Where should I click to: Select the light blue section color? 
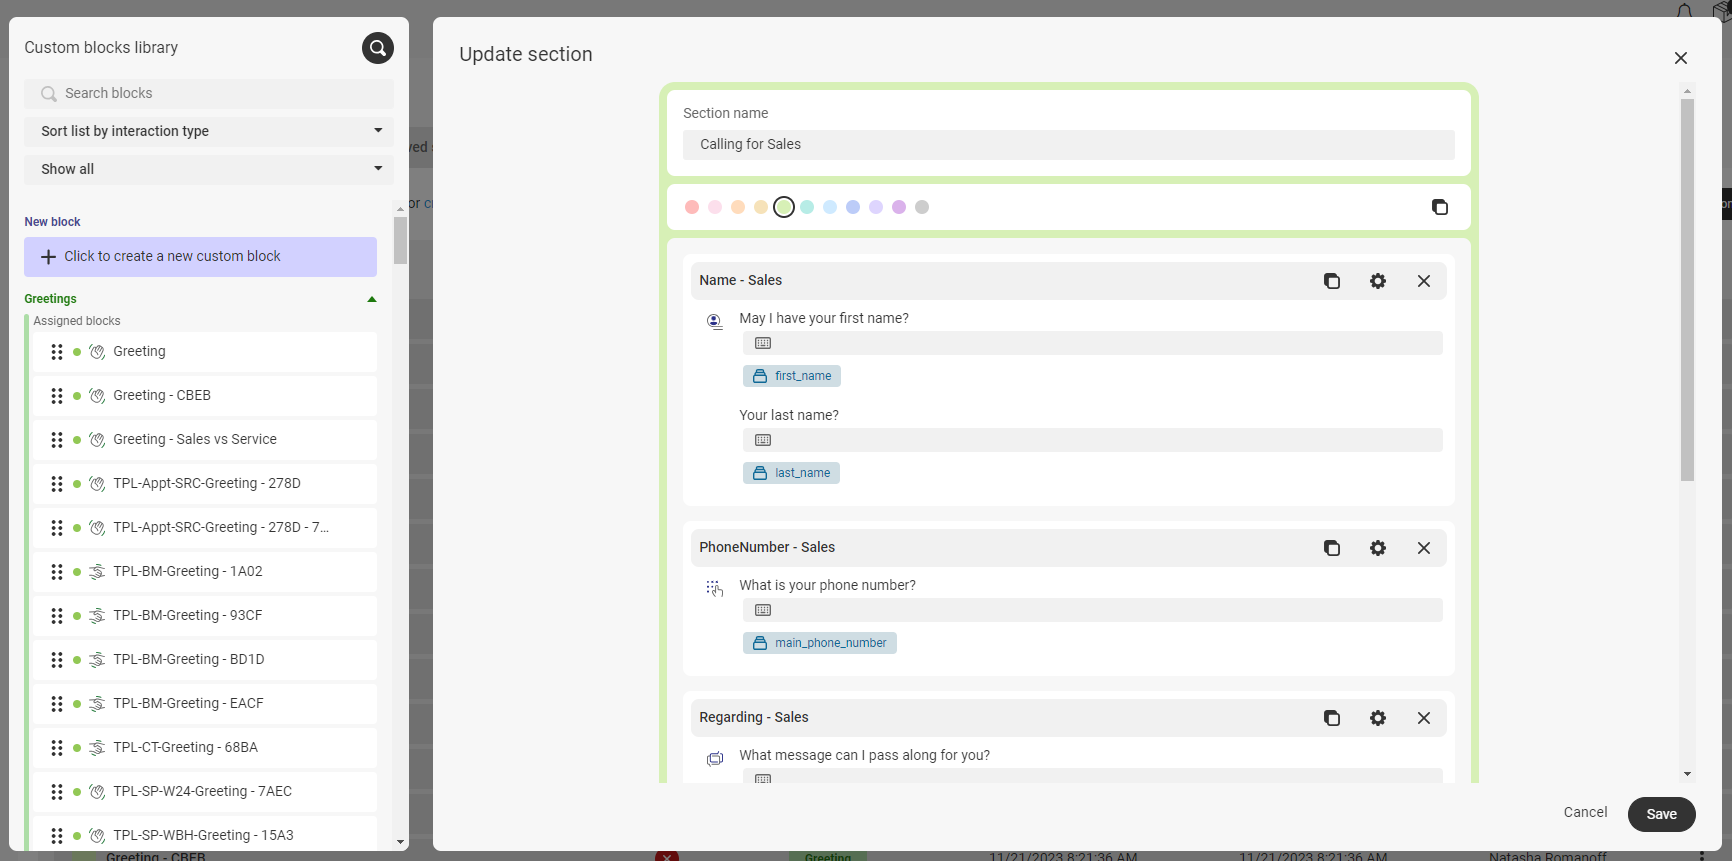(x=830, y=207)
